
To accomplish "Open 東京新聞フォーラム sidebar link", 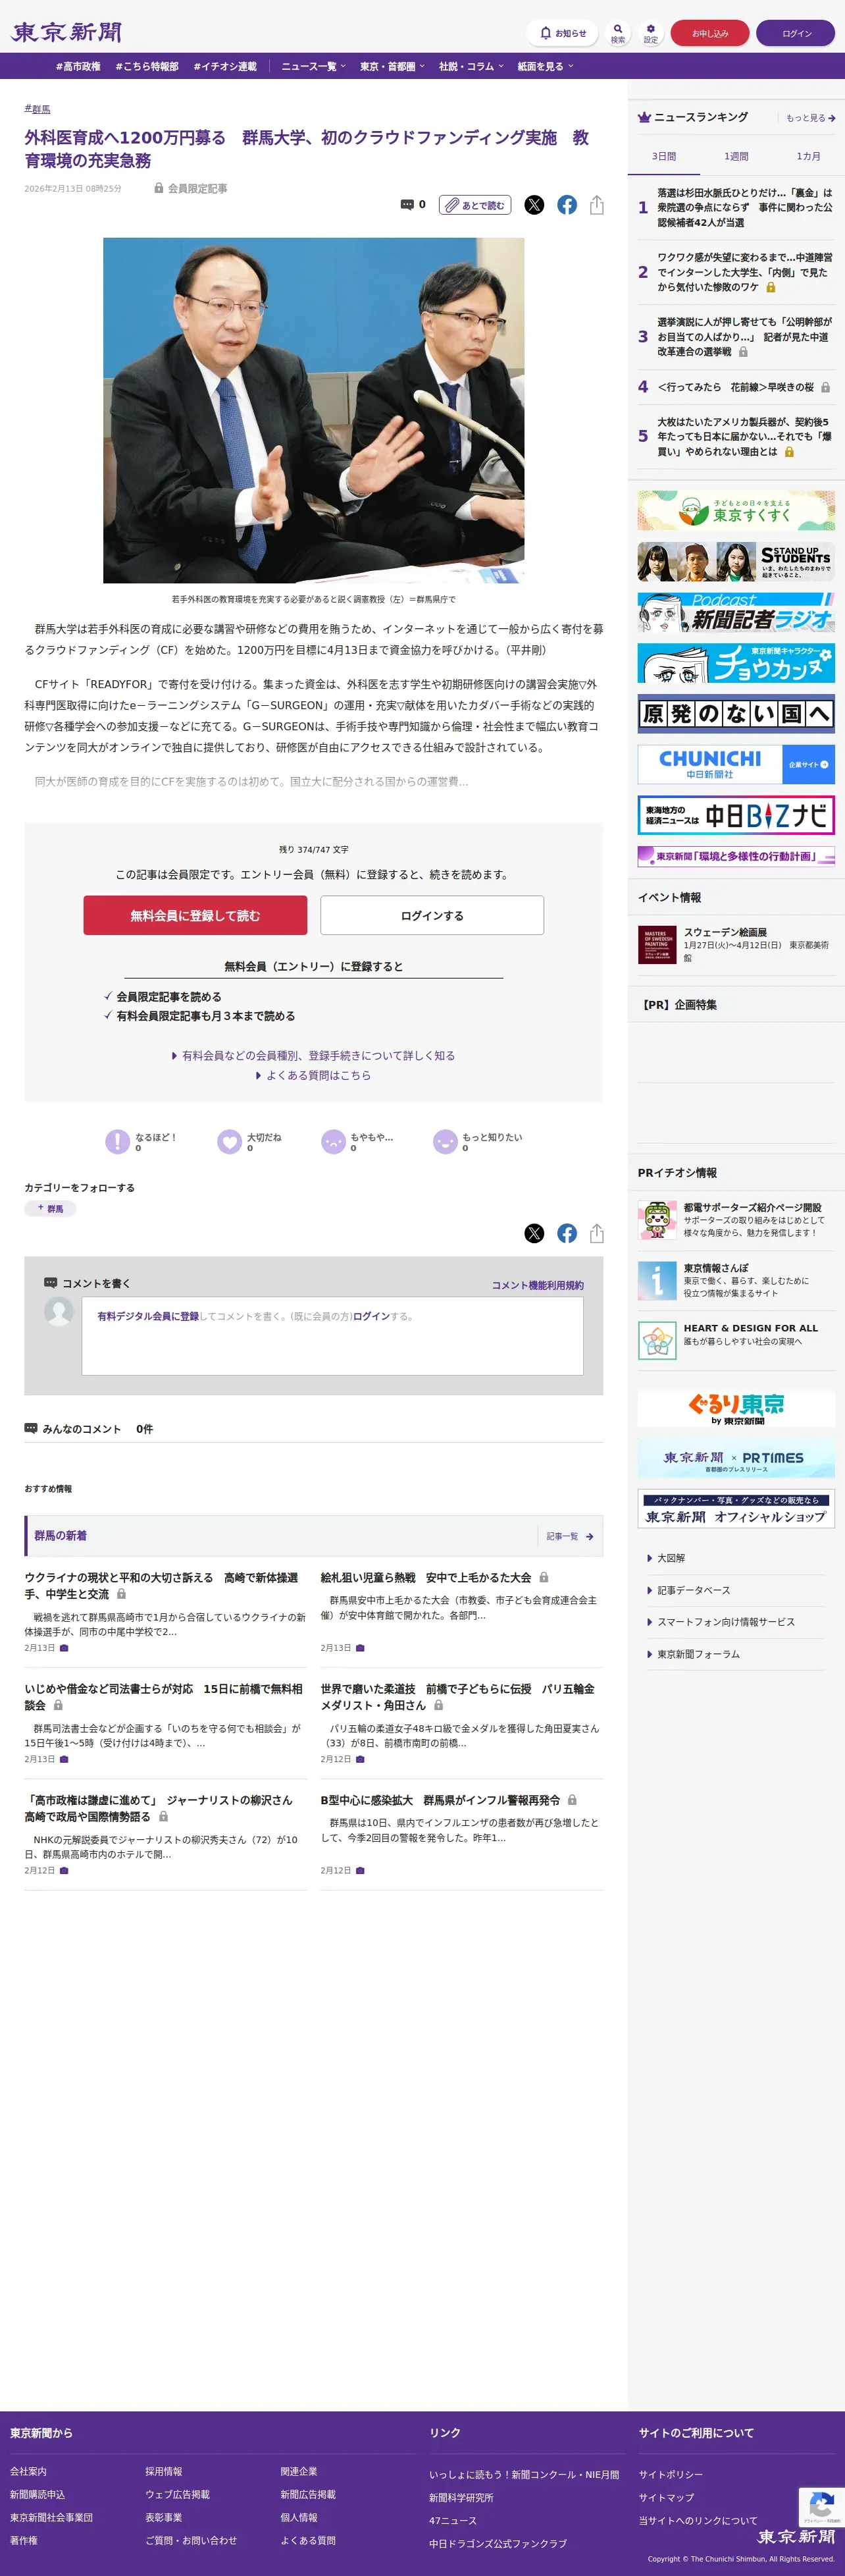I will point(698,1654).
